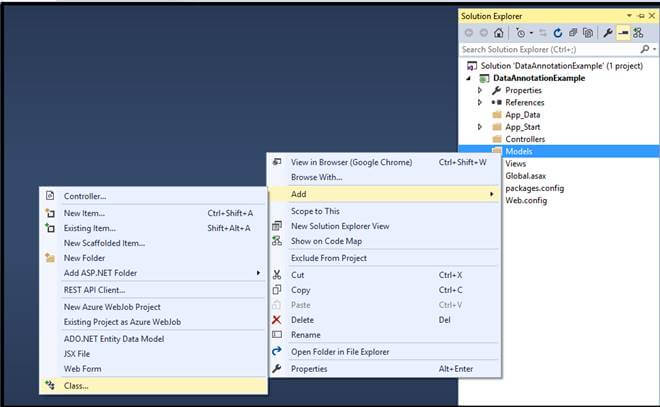Choose Browse With... from context menu
This screenshot has width=660, height=407.
pyautogui.click(x=384, y=177)
